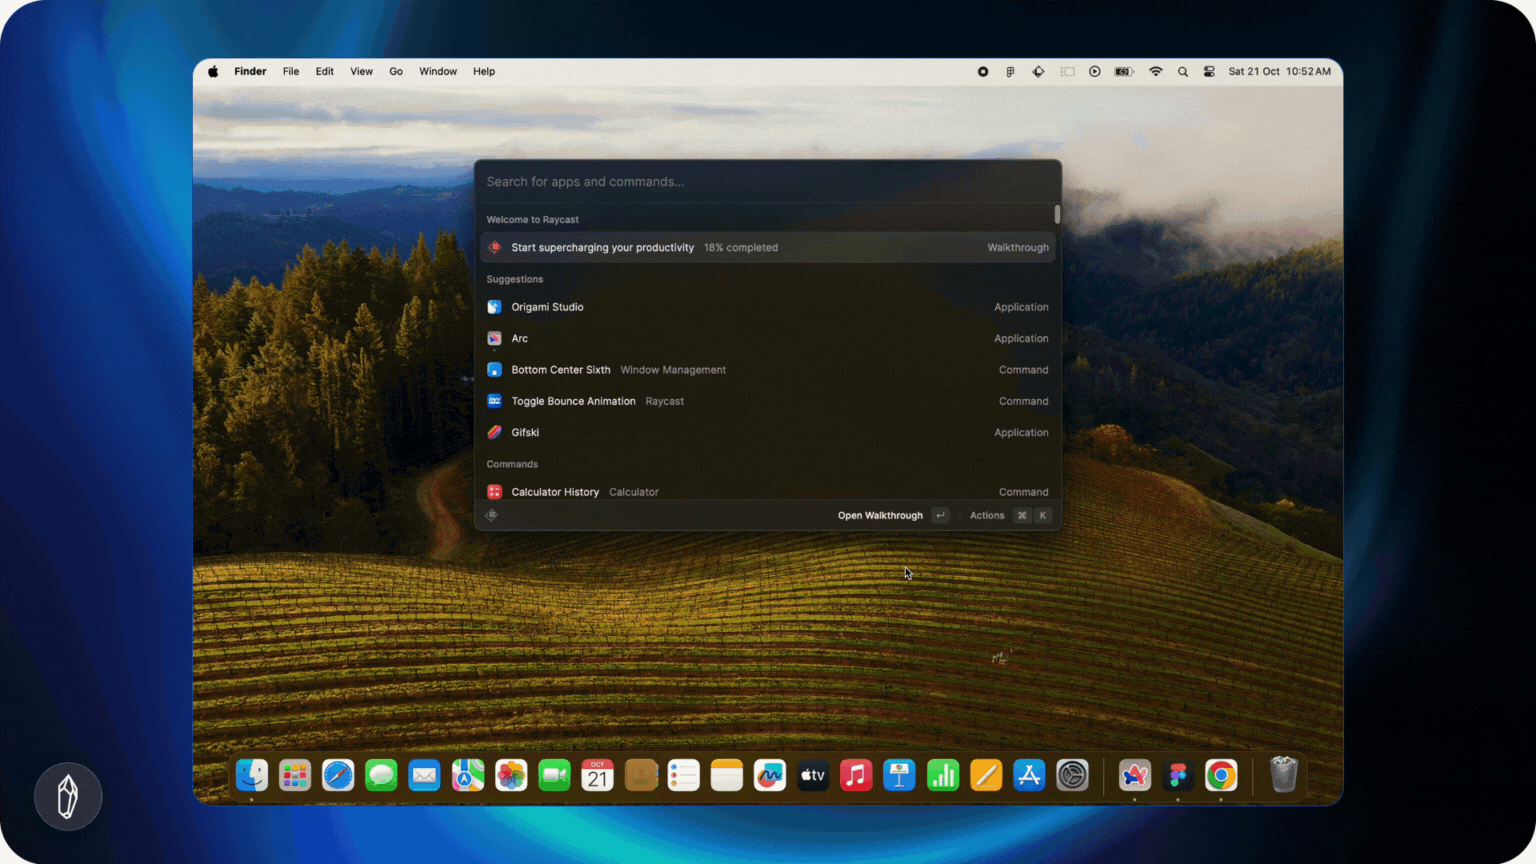The height and width of the screenshot is (864, 1536).
Task: Click the screen recording status icon in menu bar
Action: (x=983, y=72)
